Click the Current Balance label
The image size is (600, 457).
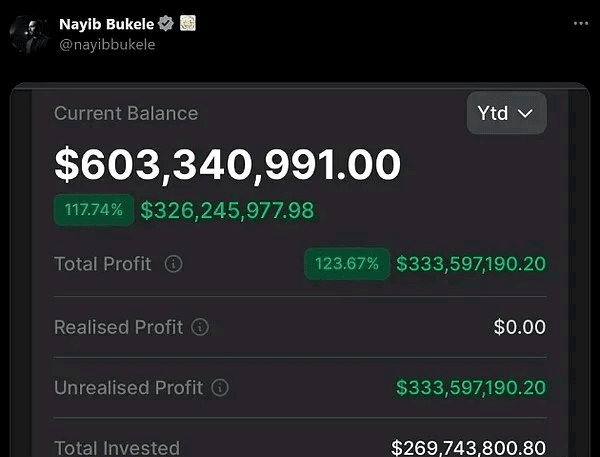[126, 113]
